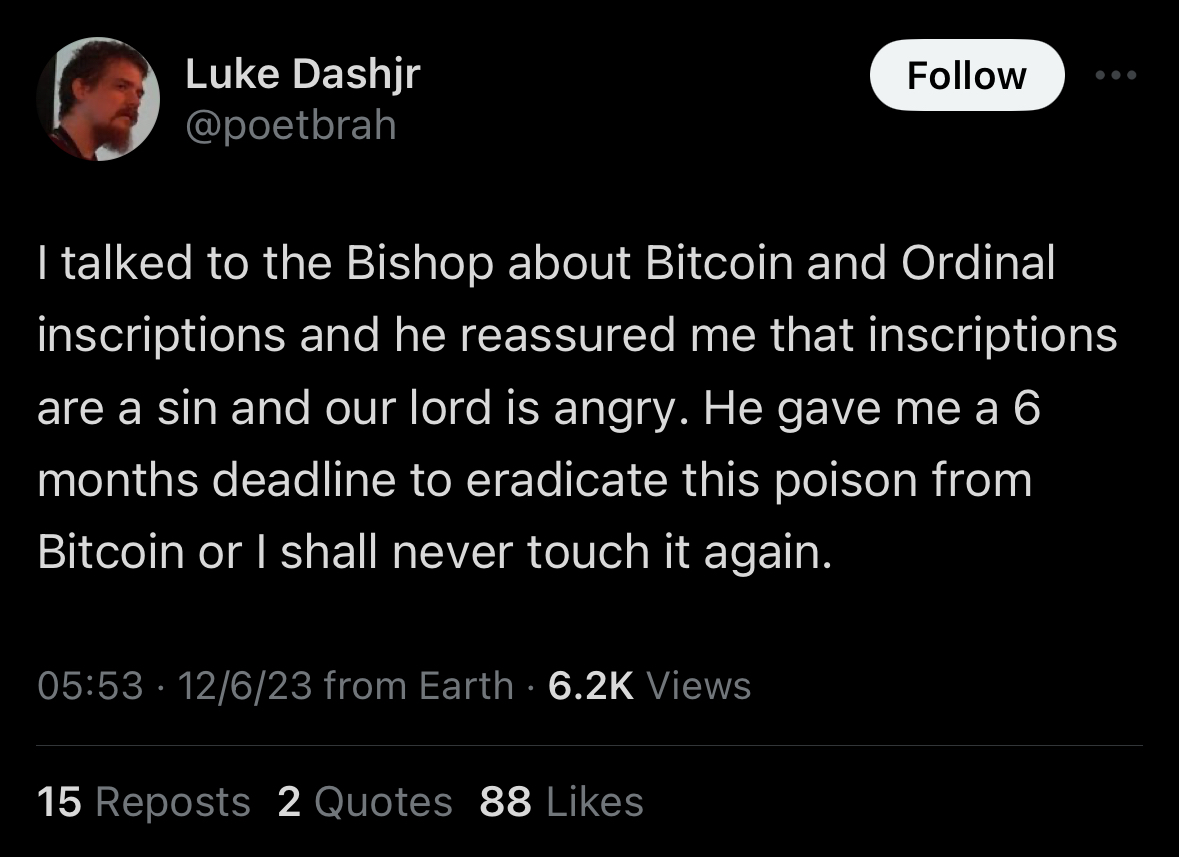
Task: Show the 88 Likes list
Action: click(x=562, y=802)
